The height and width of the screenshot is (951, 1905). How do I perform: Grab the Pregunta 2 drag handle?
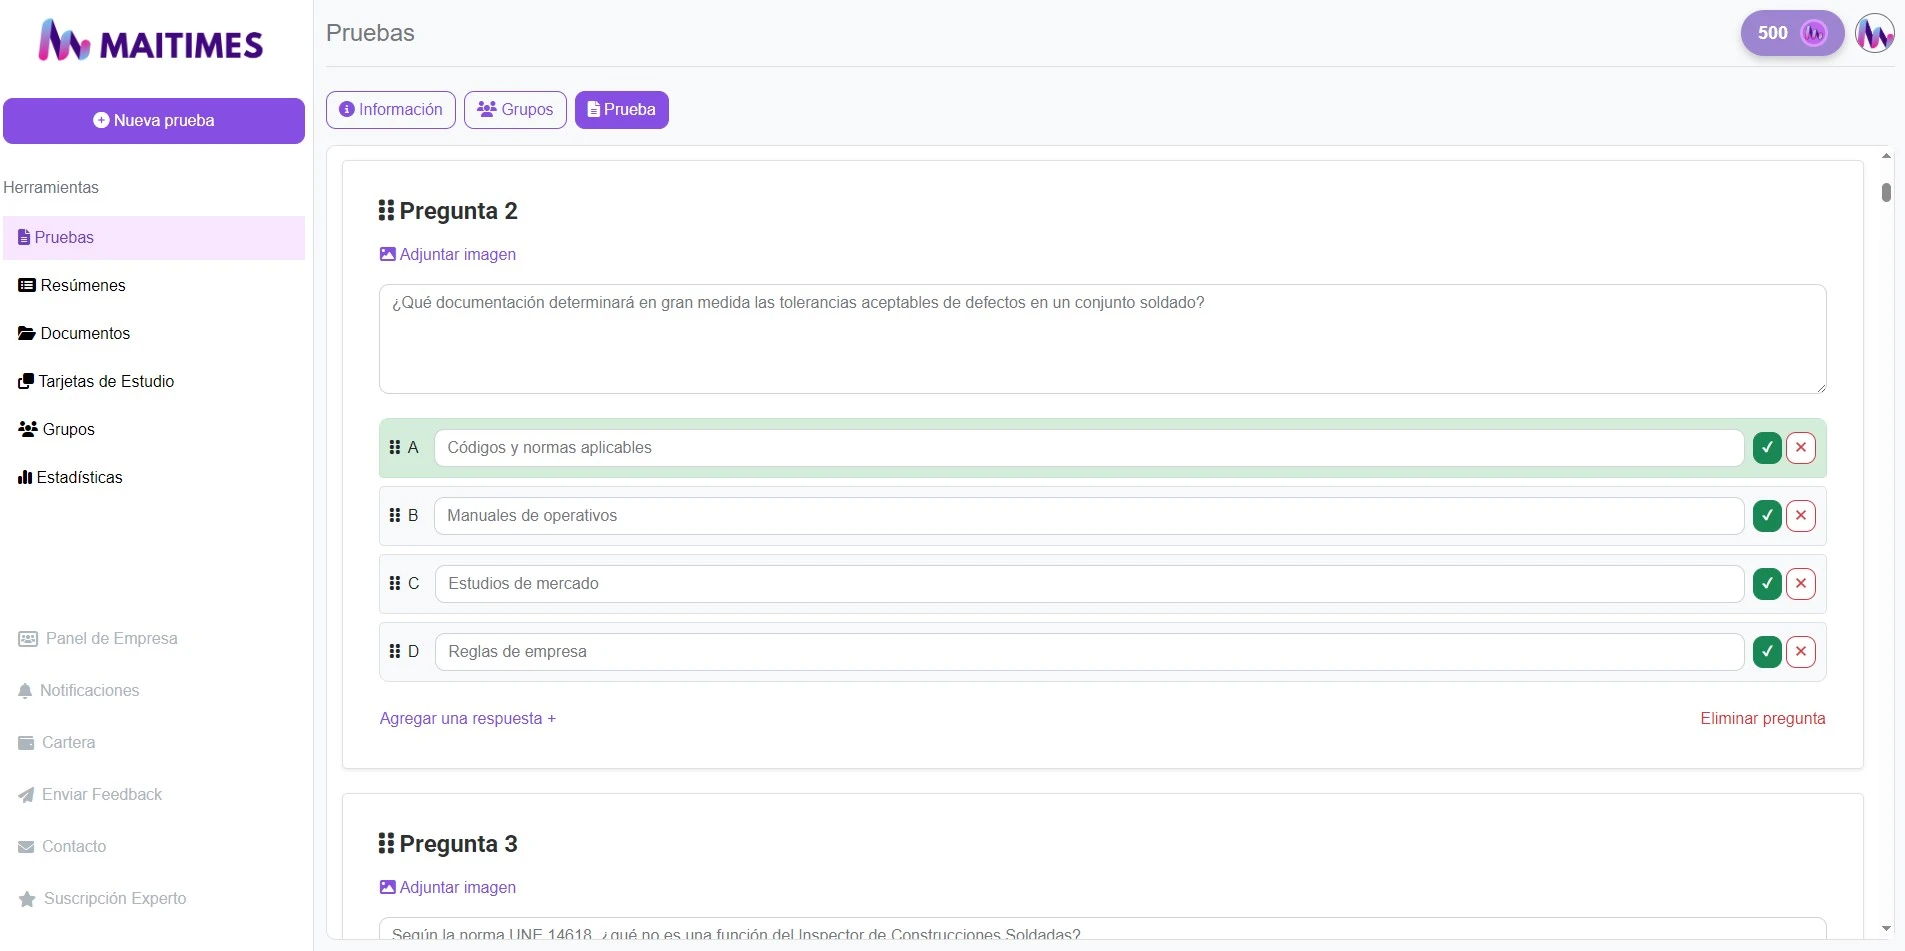pyautogui.click(x=386, y=211)
